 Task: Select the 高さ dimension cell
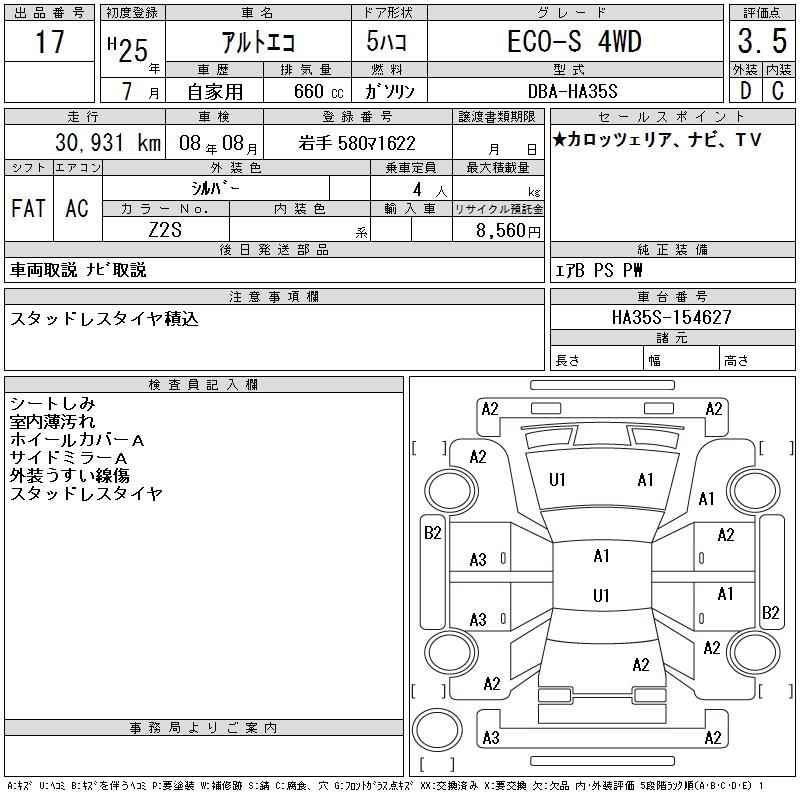click(758, 358)
